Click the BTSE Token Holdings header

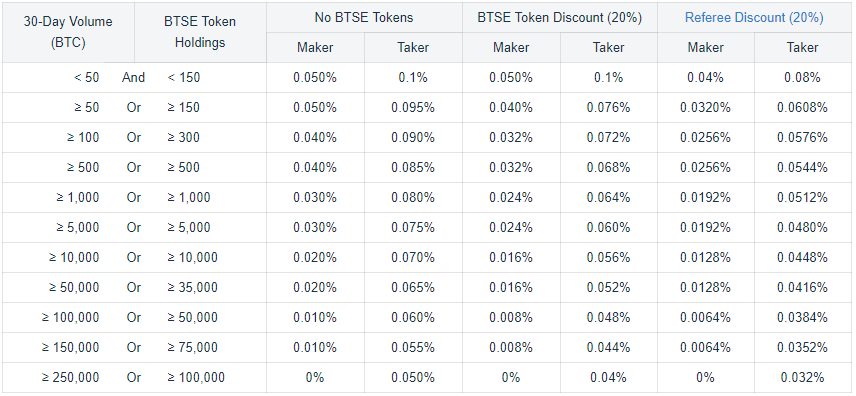coord(200,32)
